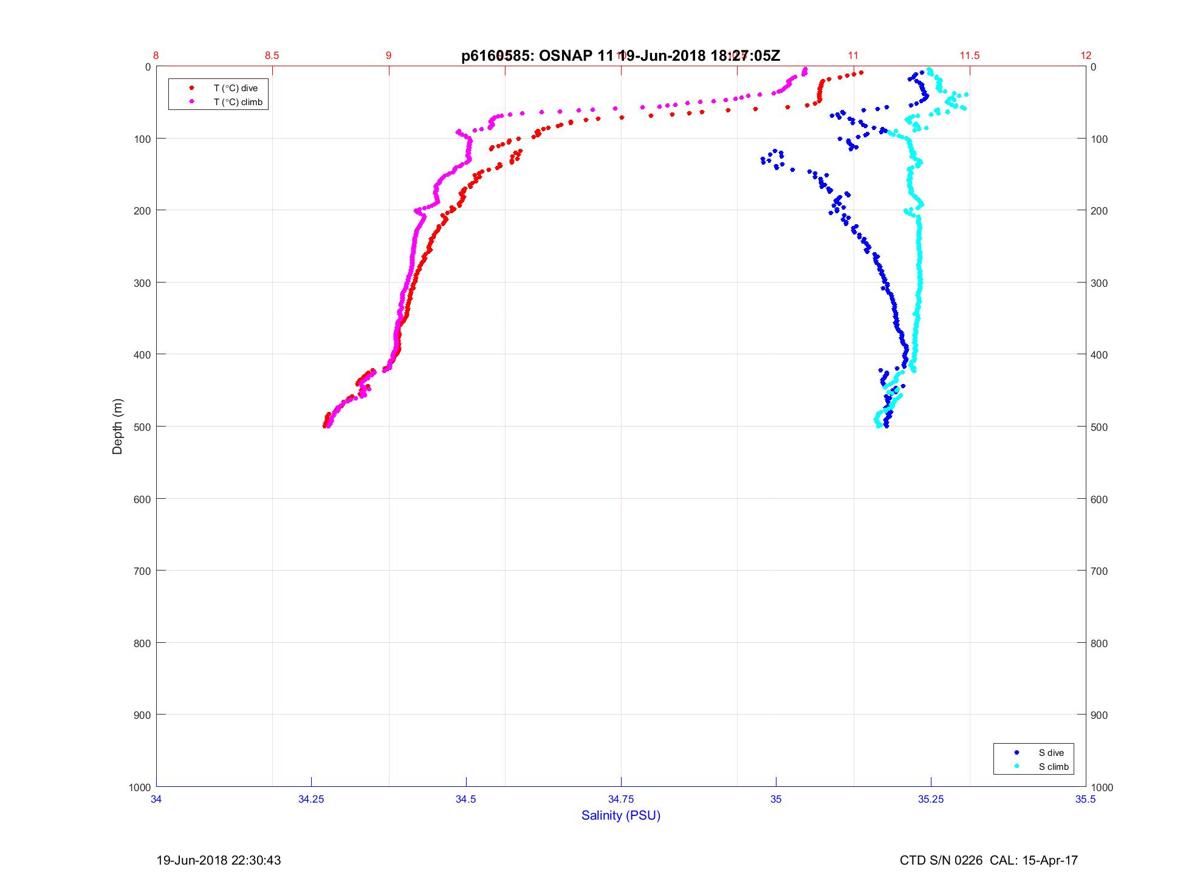Click the salinity legend box frame

(1034, 759)
